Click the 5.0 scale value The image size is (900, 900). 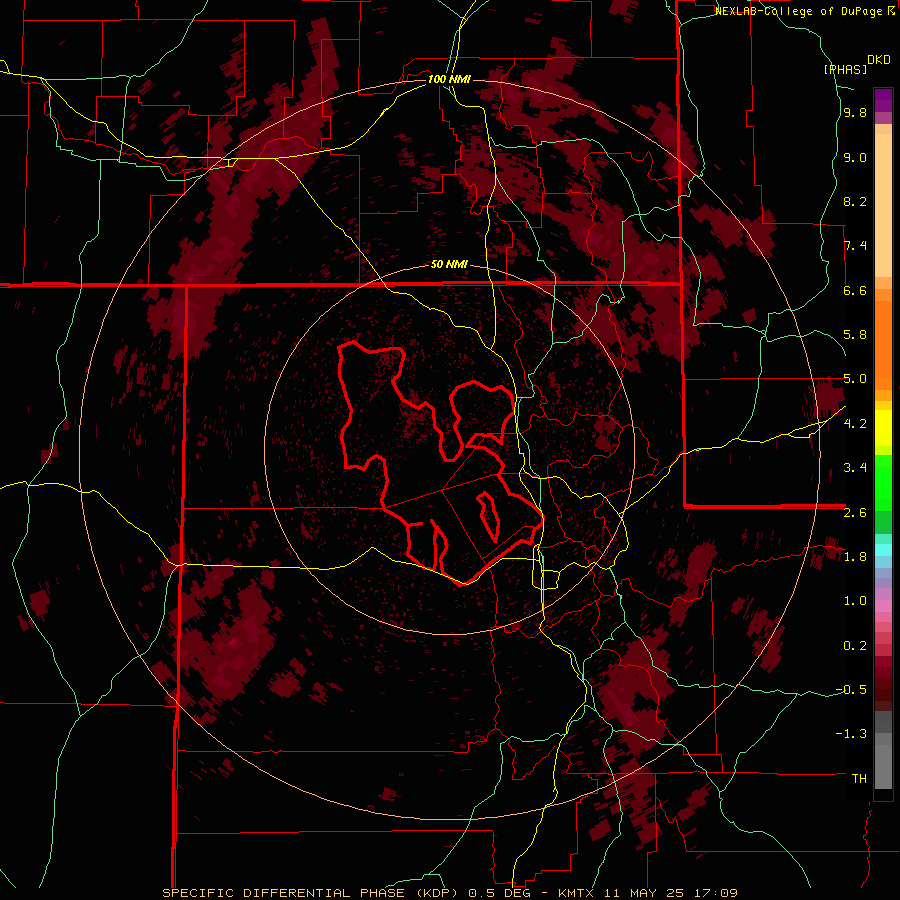tap(855, 379)
